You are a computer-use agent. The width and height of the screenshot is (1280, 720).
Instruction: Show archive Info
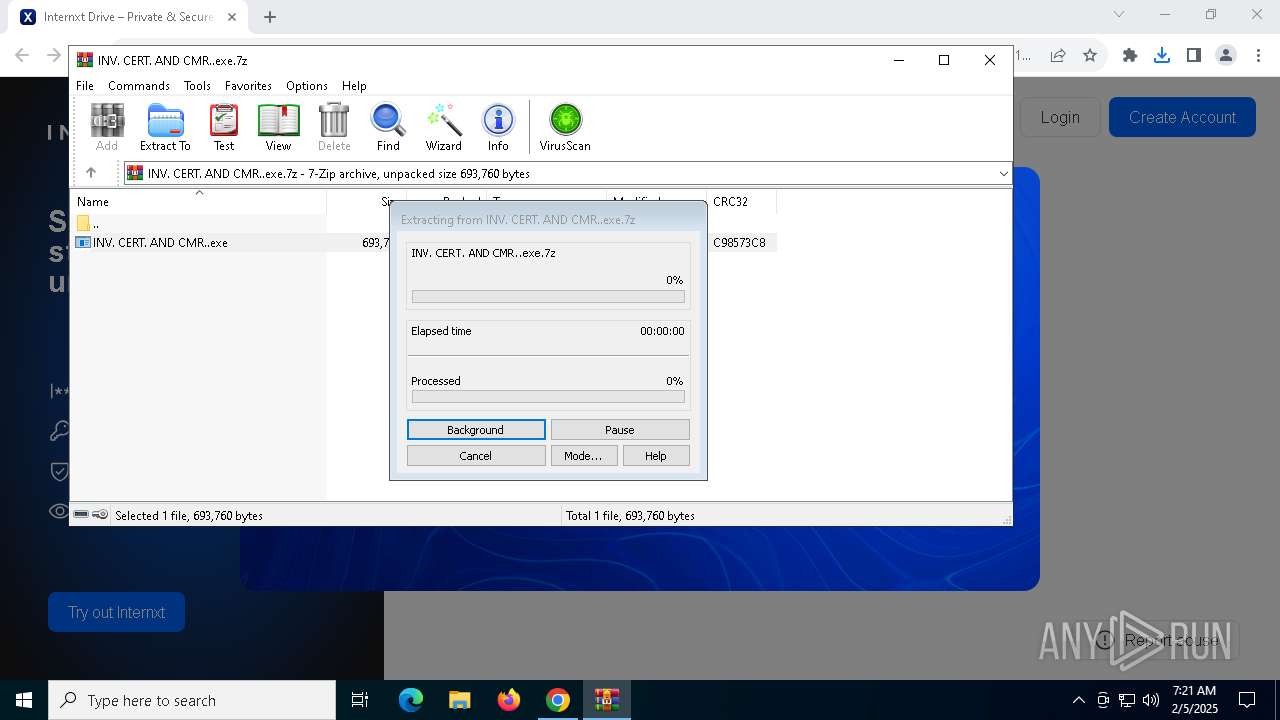coord(498,127)
